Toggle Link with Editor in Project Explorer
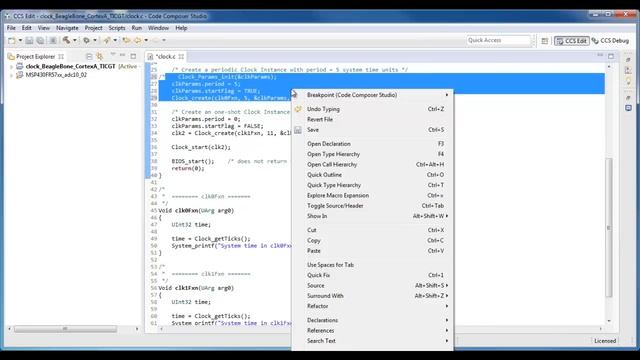 (x=100, y=56)
